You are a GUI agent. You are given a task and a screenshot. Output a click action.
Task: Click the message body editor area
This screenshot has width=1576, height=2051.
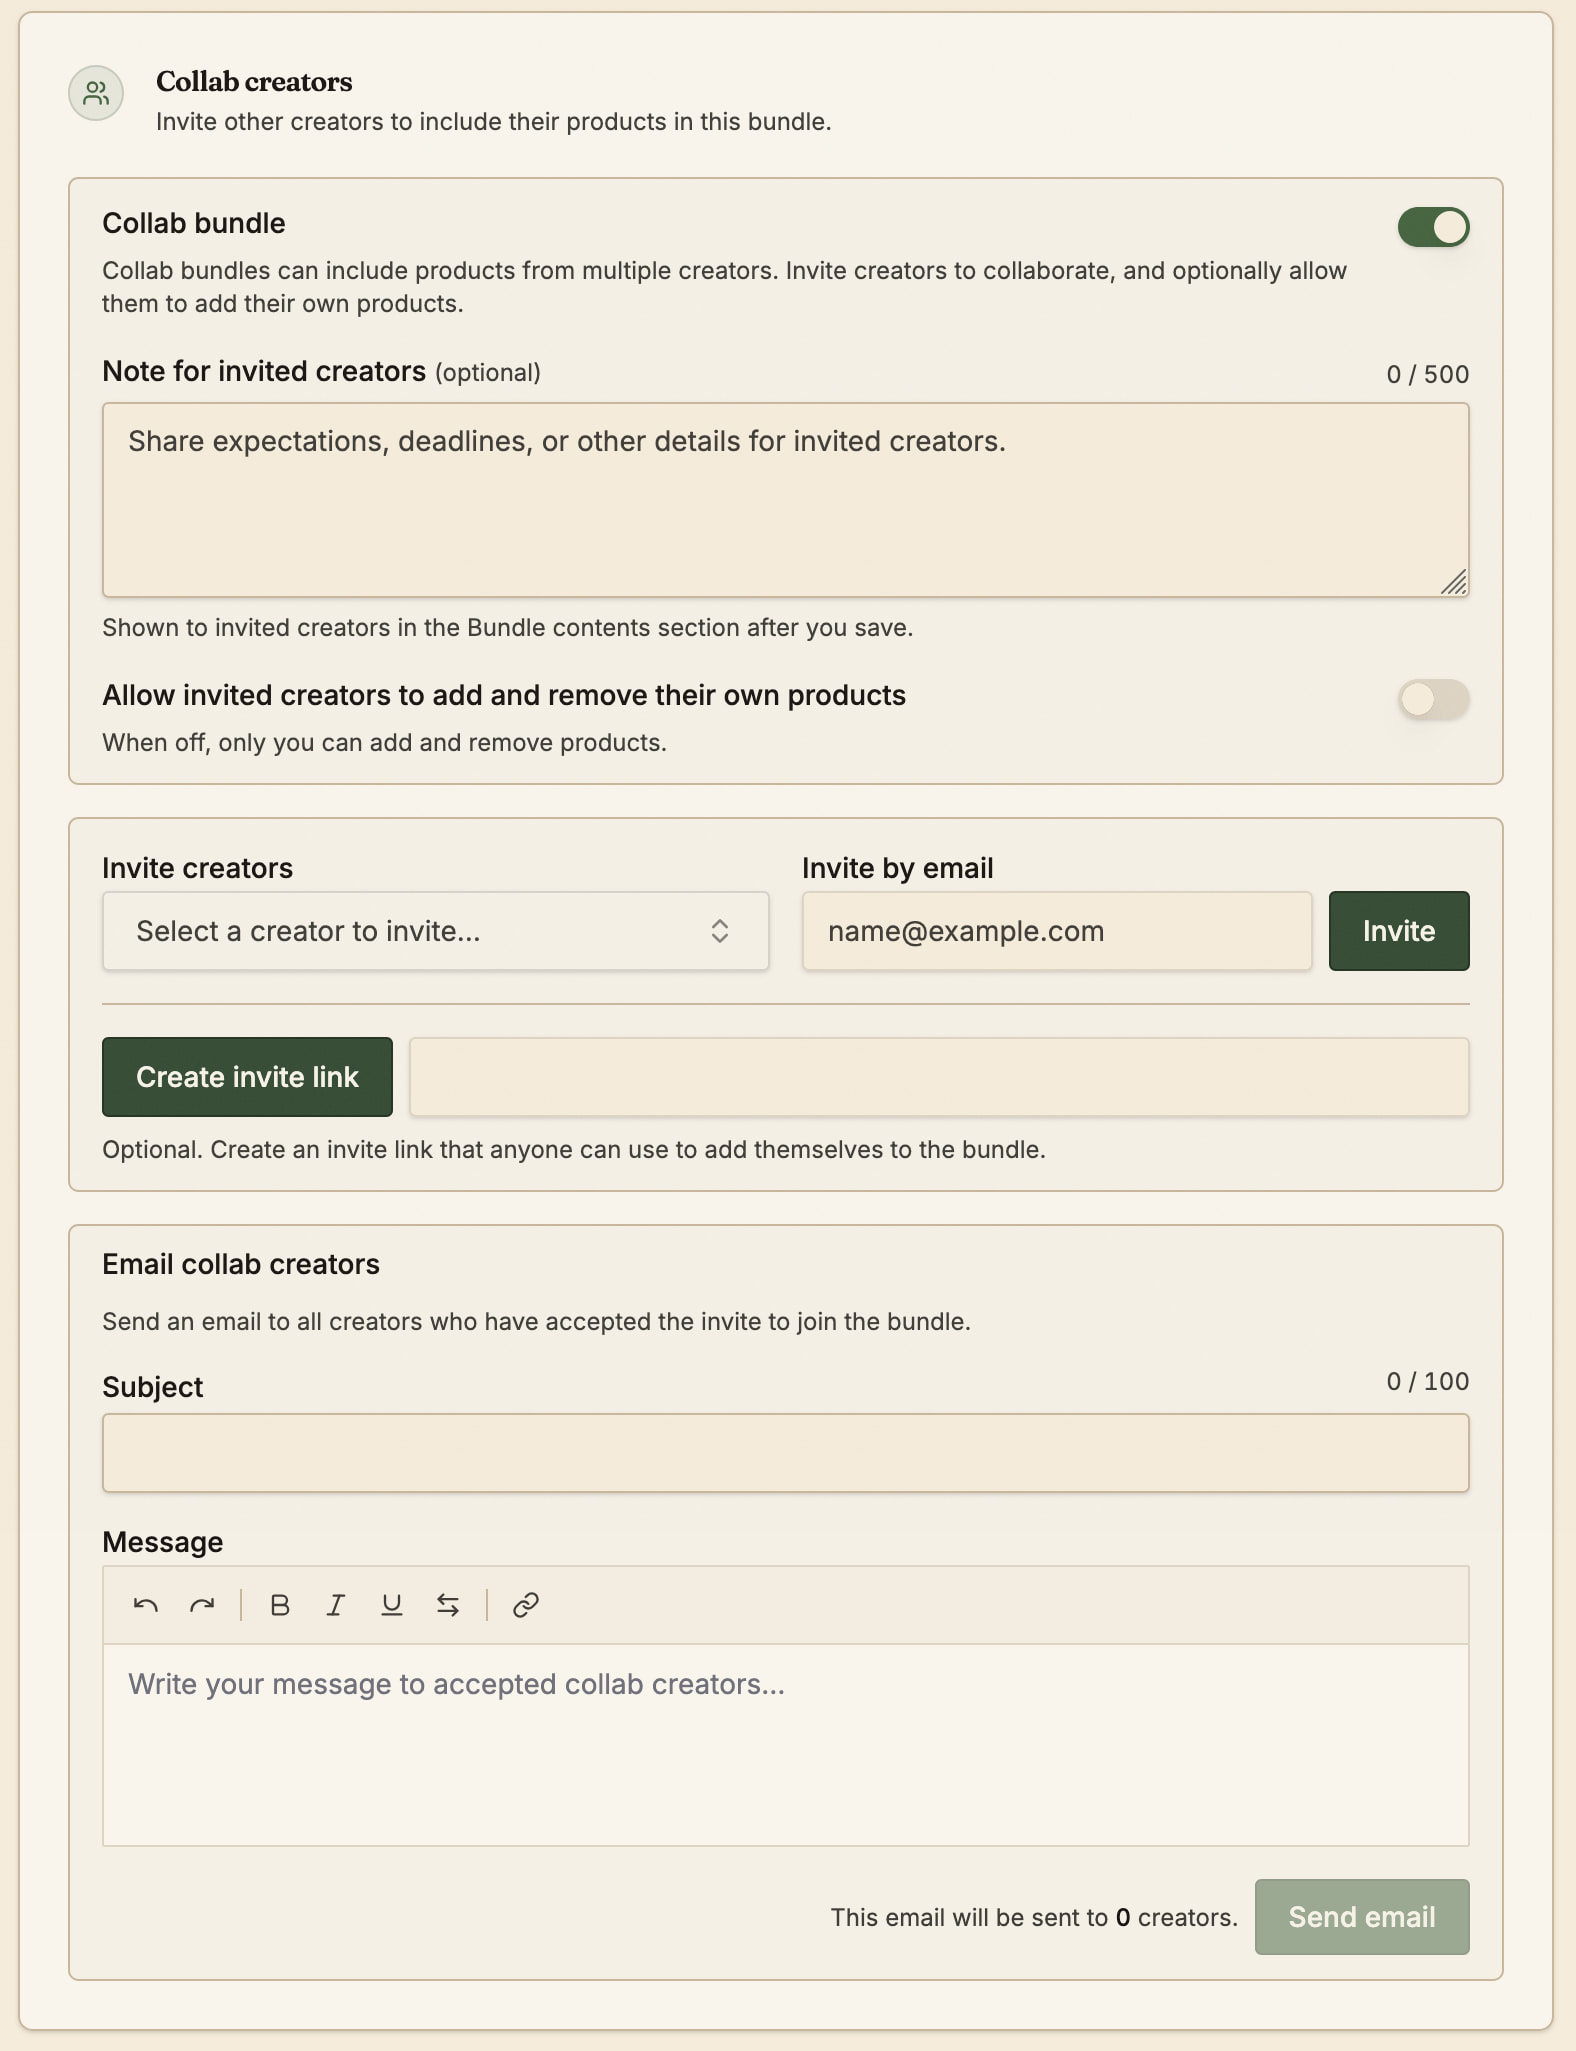click(x=786, y=1745)
